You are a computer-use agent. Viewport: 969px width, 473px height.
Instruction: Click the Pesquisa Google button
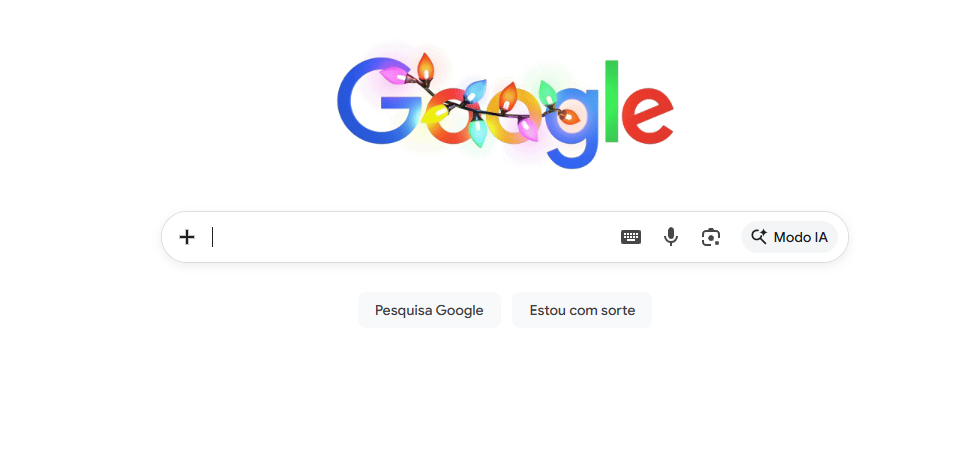[429, 310]
